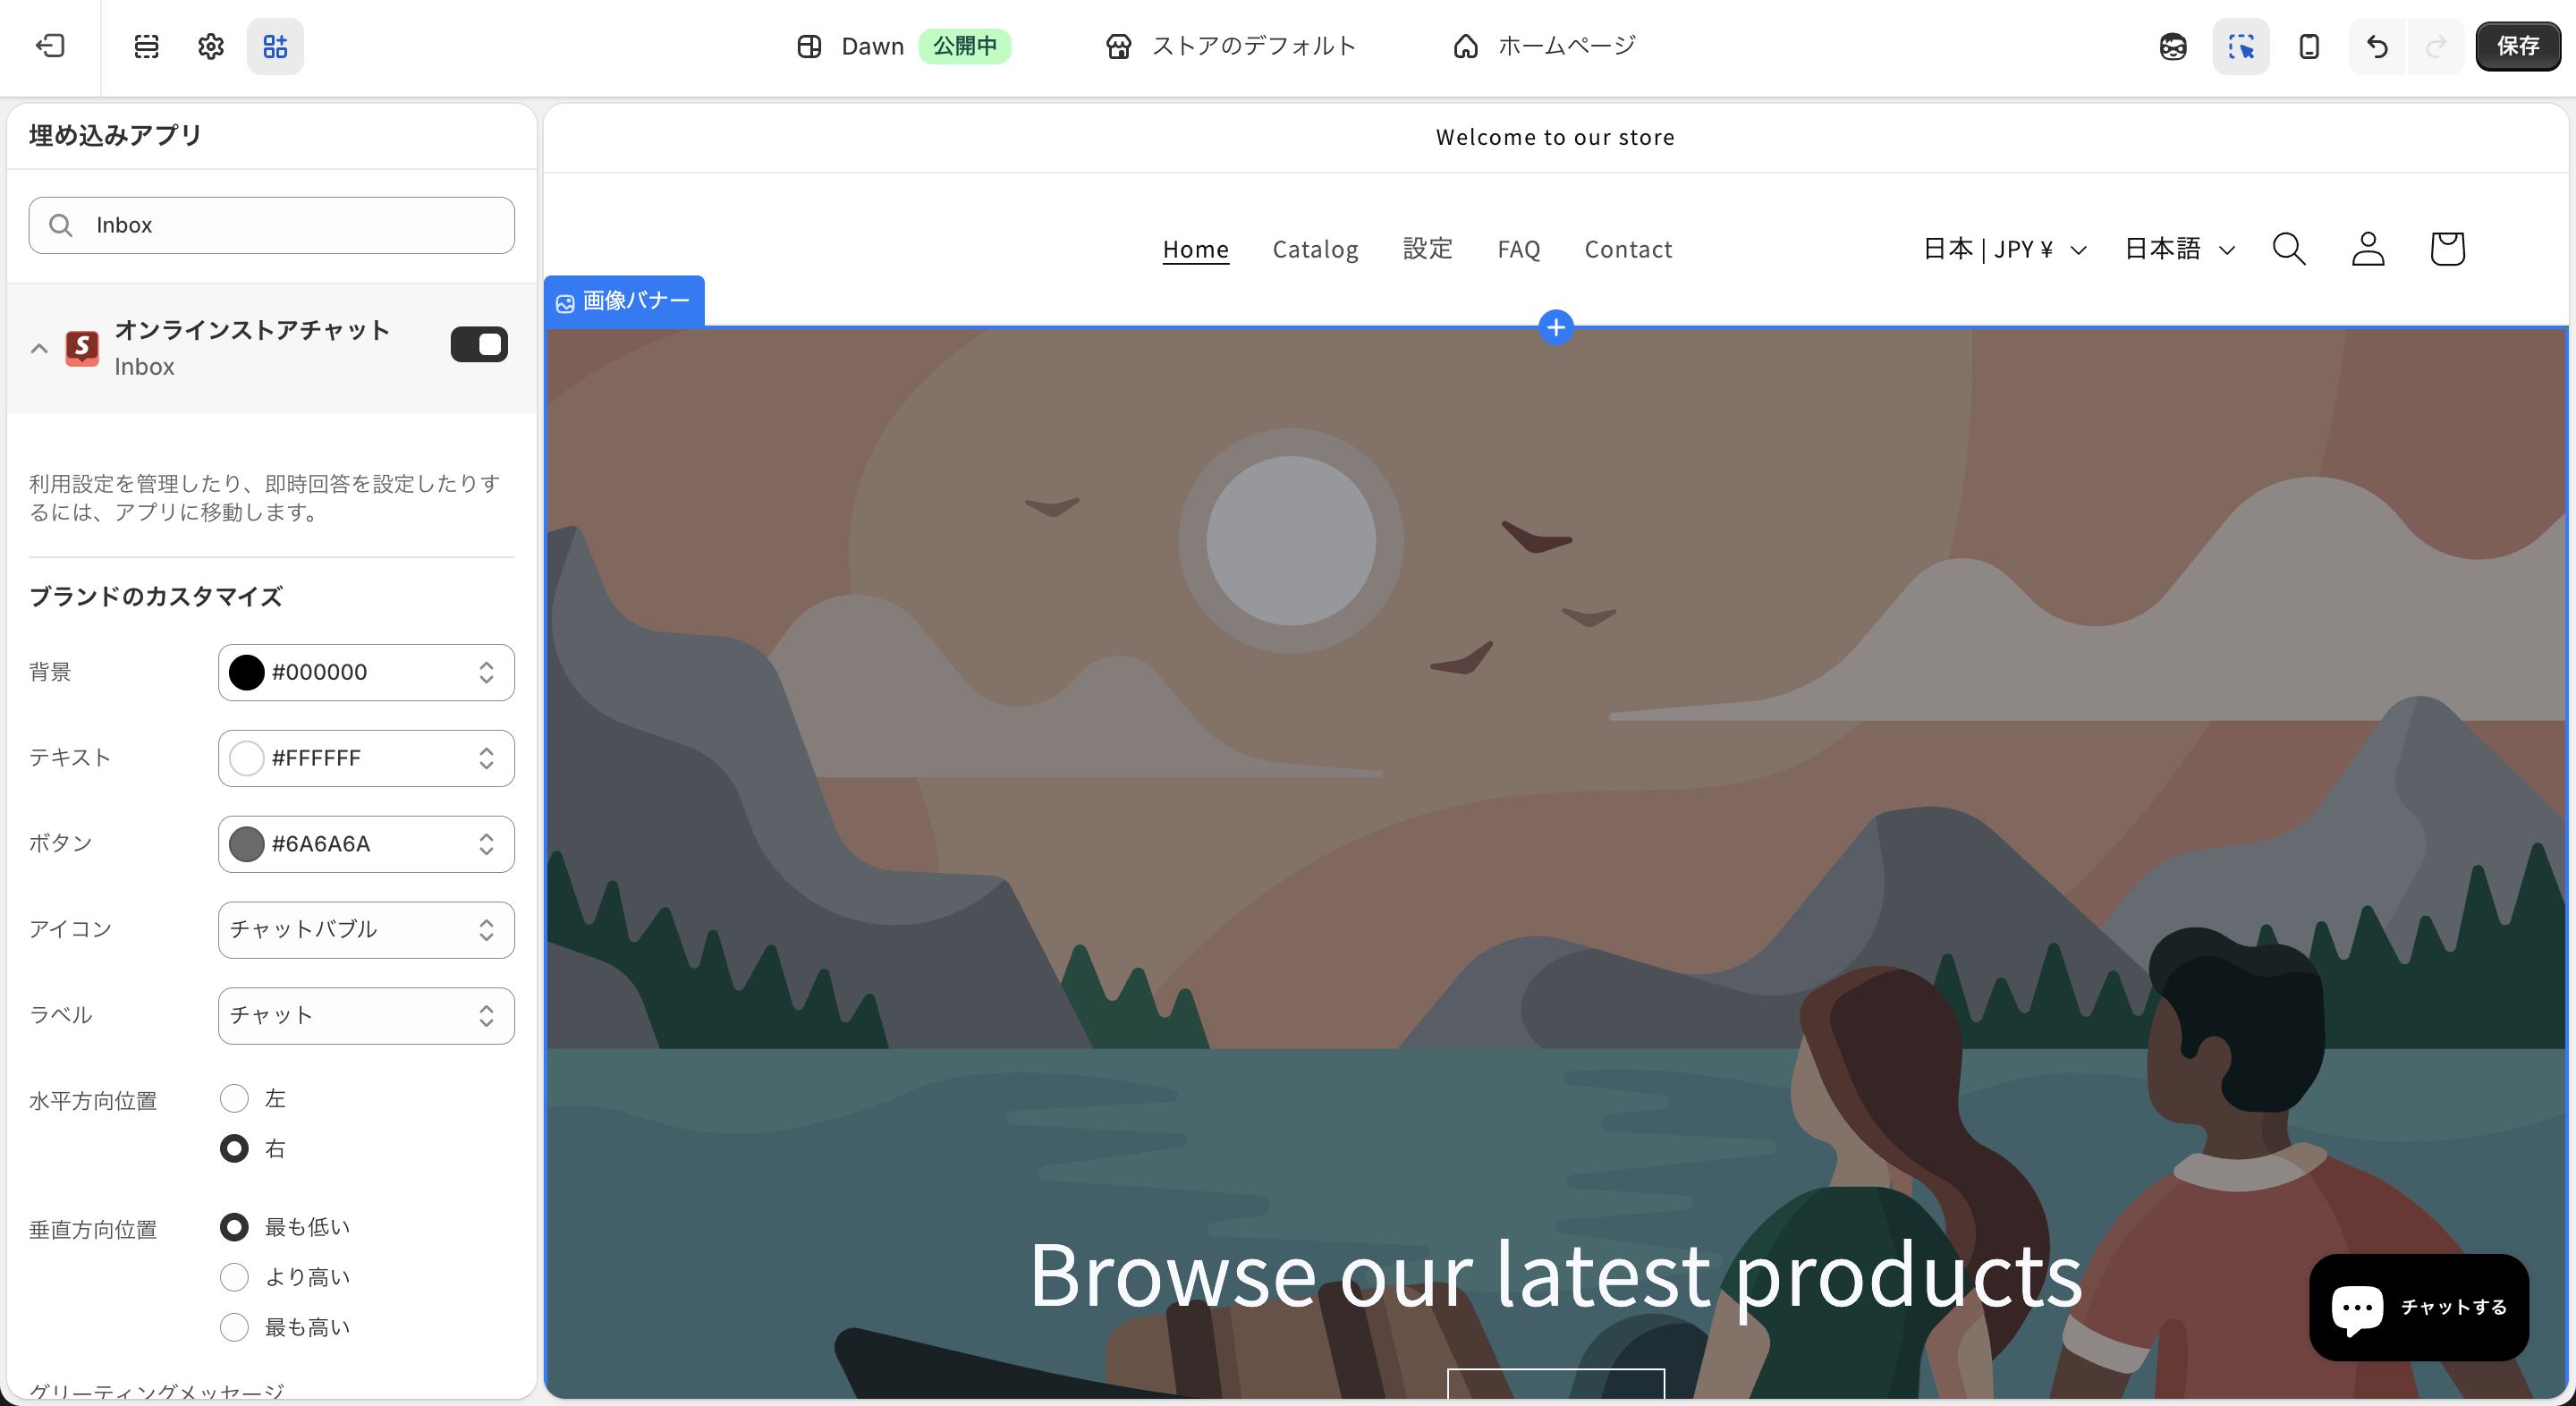Collapse the オンラインストアチャット settings section
Image resolution: width=2576 pixels, height=1406 pixels.
pyautogui.click(x=39, y=348)
